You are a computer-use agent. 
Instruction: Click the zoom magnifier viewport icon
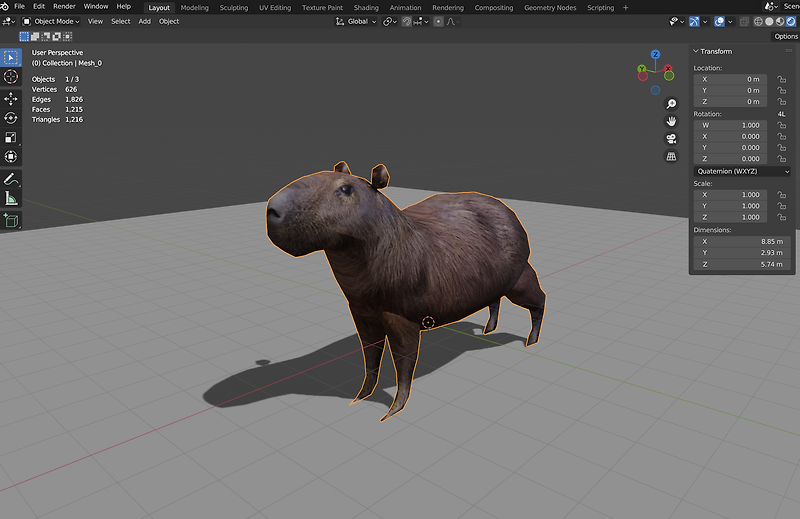[671, 104]
